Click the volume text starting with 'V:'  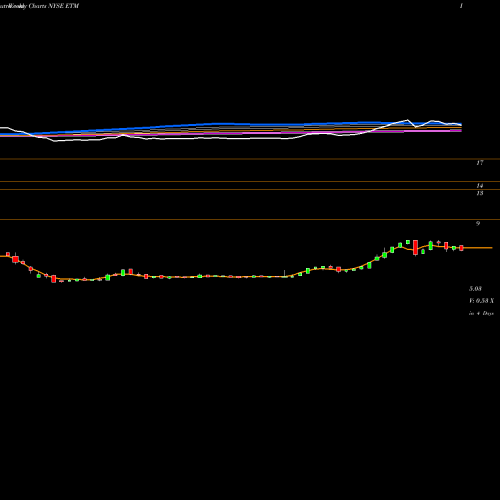(x=481, y=301)
